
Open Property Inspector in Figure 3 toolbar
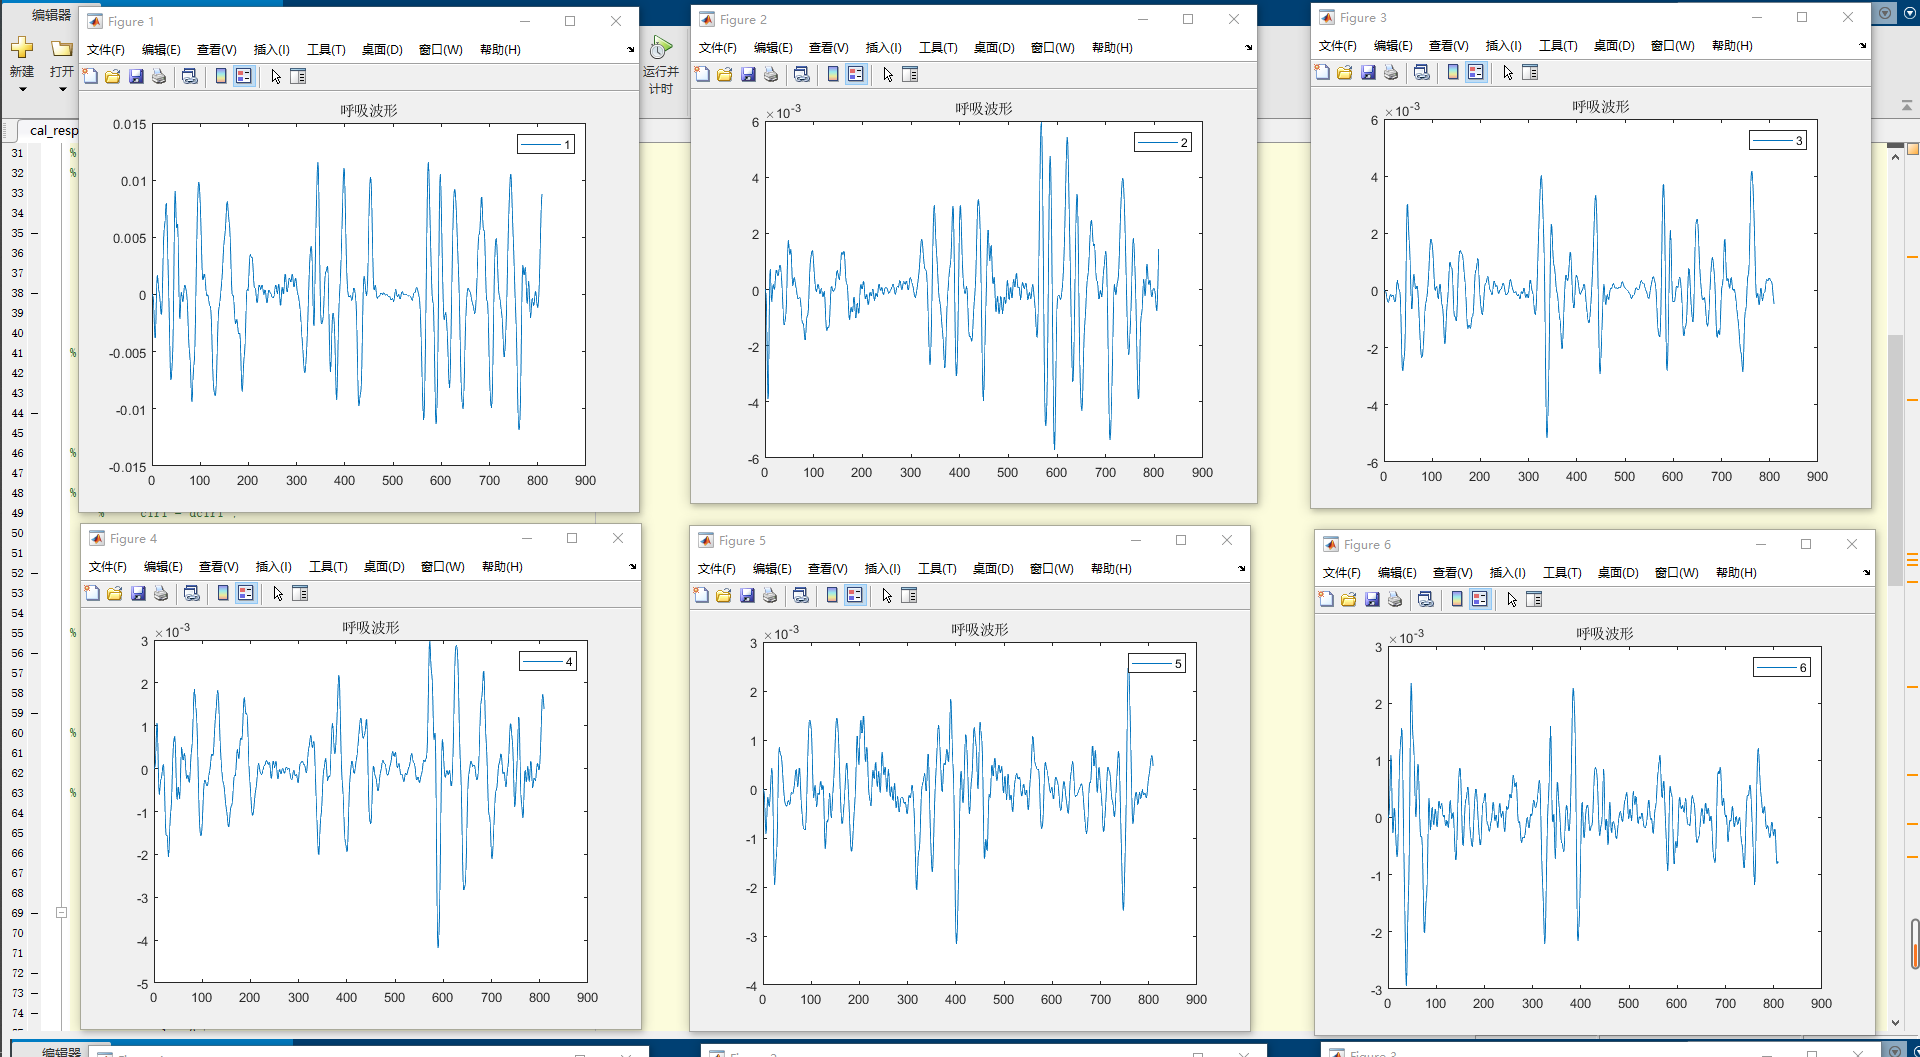pyautogui.click(x=1530, y=72)
